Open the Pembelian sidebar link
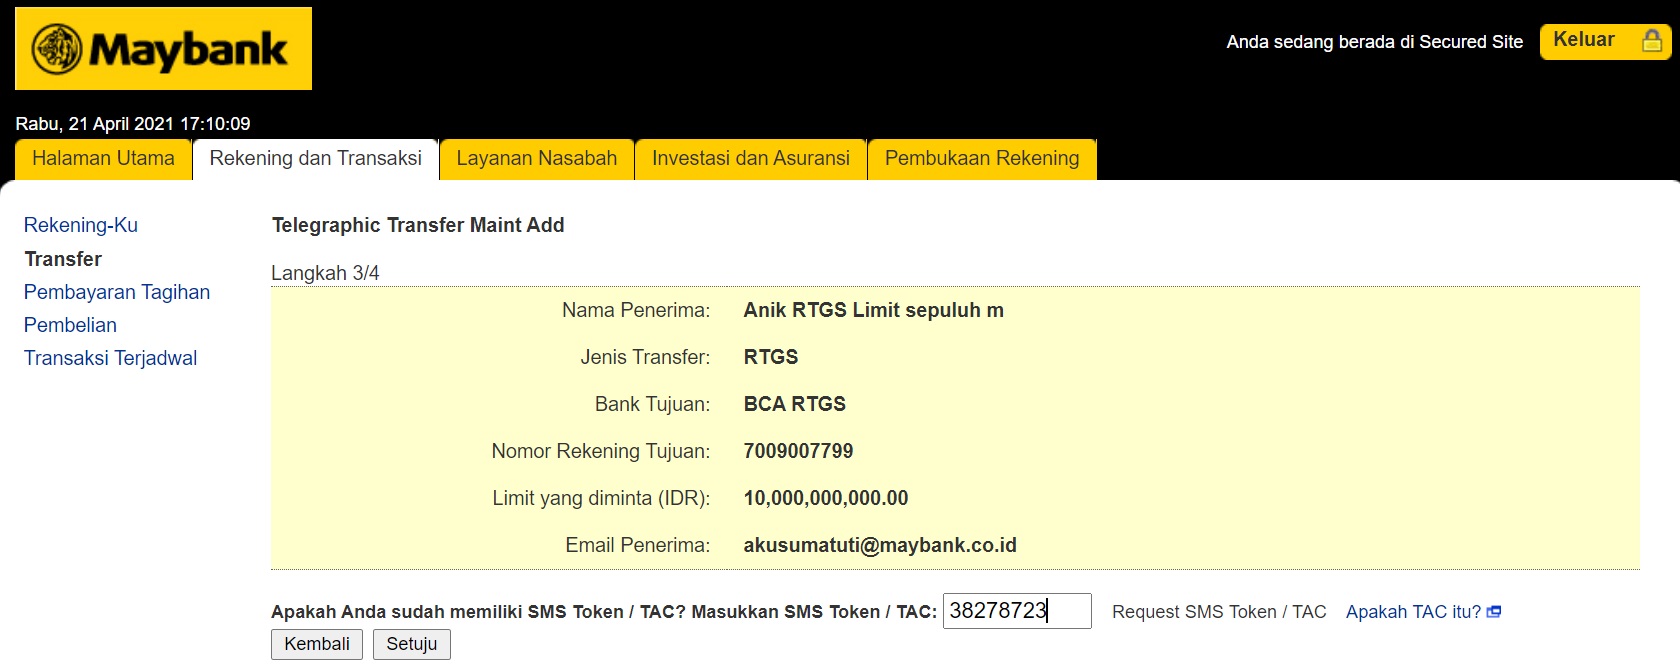The height and width of the screenshot is (670, 1680). coord(70,325)
